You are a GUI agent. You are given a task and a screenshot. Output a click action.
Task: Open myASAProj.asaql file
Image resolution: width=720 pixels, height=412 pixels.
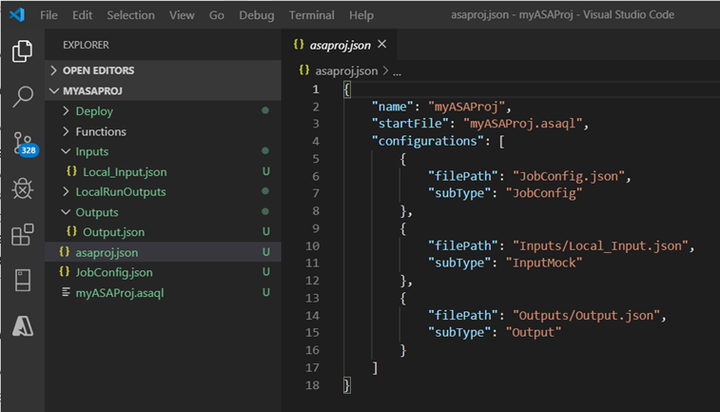(119, 292)
